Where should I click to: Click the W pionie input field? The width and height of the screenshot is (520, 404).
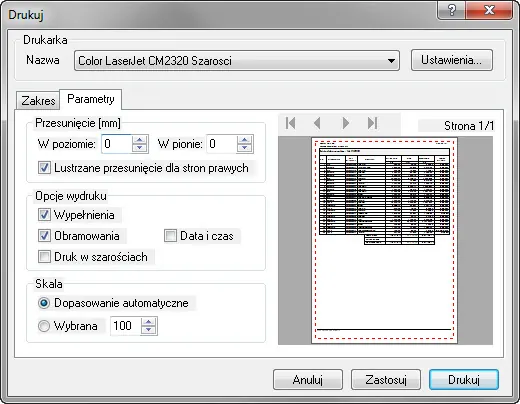click(222, 144)
